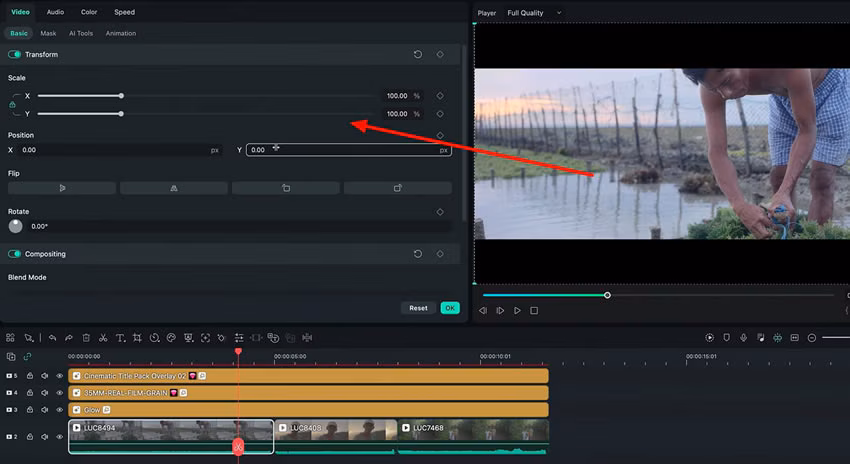Open the keyframe diamond tool in toolbar

click(x=222, y=338)
